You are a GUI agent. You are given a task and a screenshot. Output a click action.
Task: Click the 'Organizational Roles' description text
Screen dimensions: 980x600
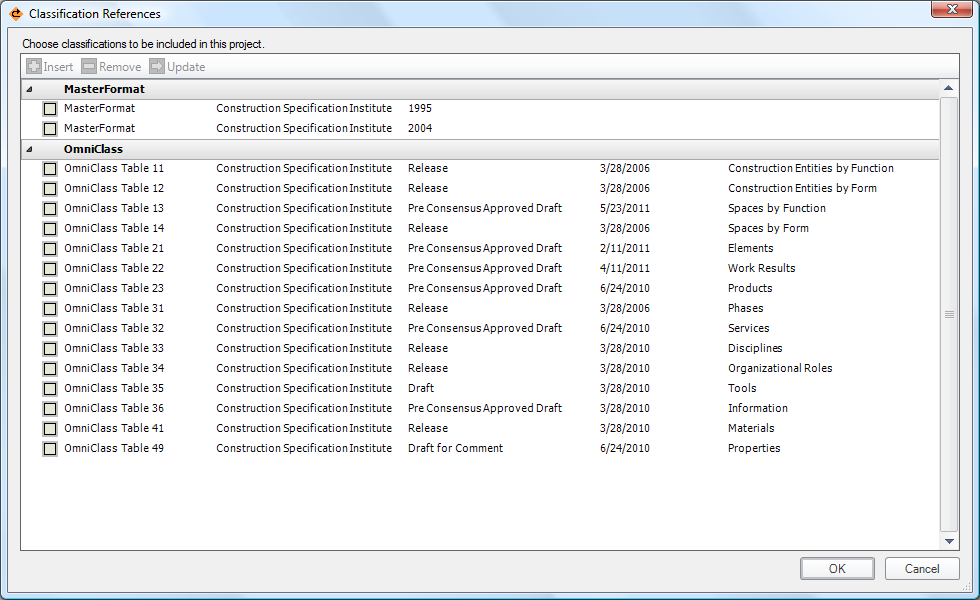point(780,369)
